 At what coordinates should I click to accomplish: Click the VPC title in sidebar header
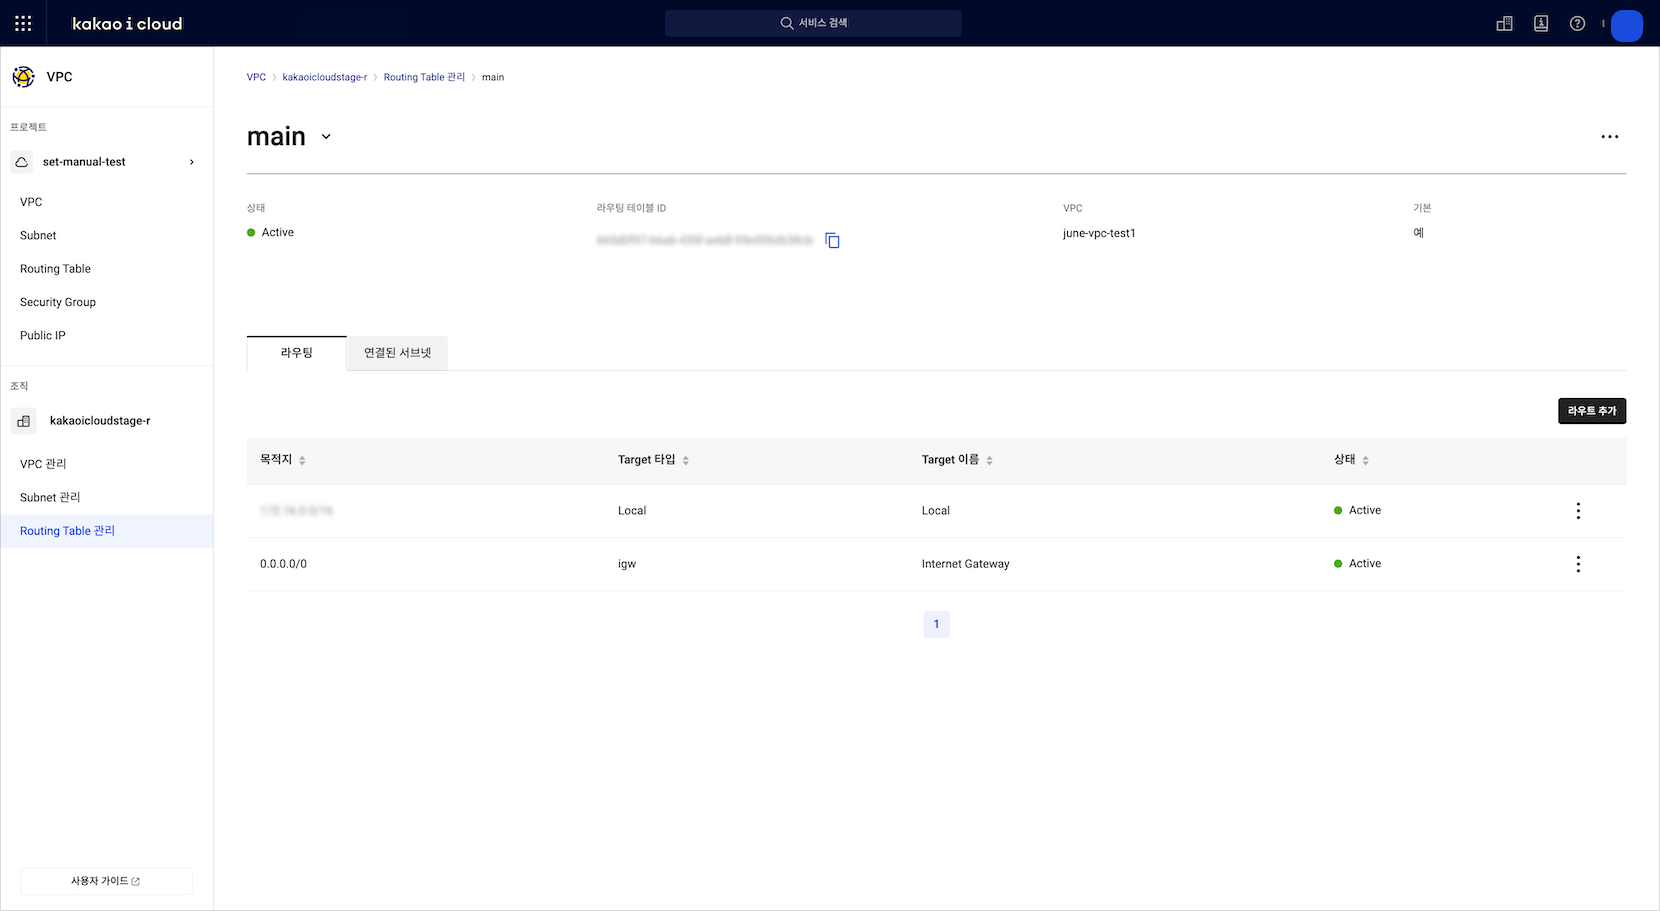tap(59, 77)
